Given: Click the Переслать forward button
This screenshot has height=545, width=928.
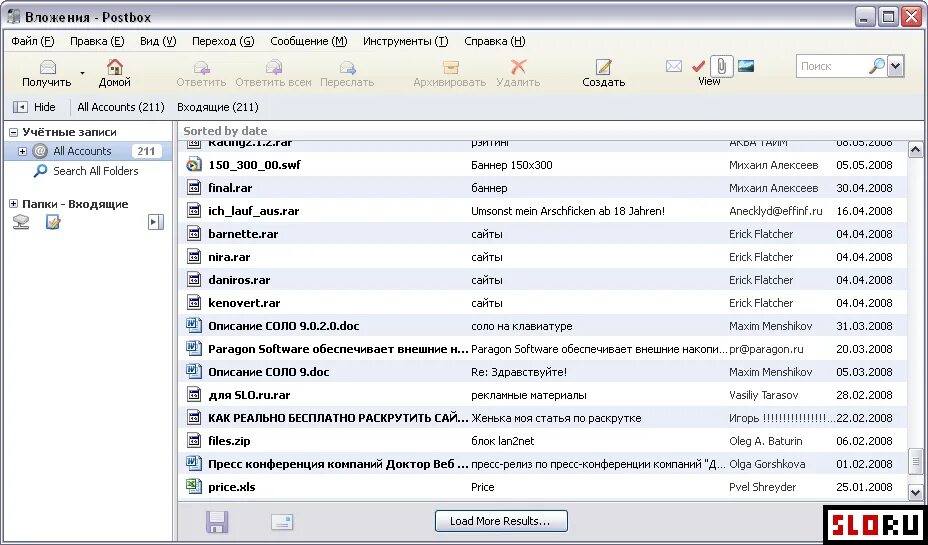Looking at the screenshot, I should click(x=347, y=73).
